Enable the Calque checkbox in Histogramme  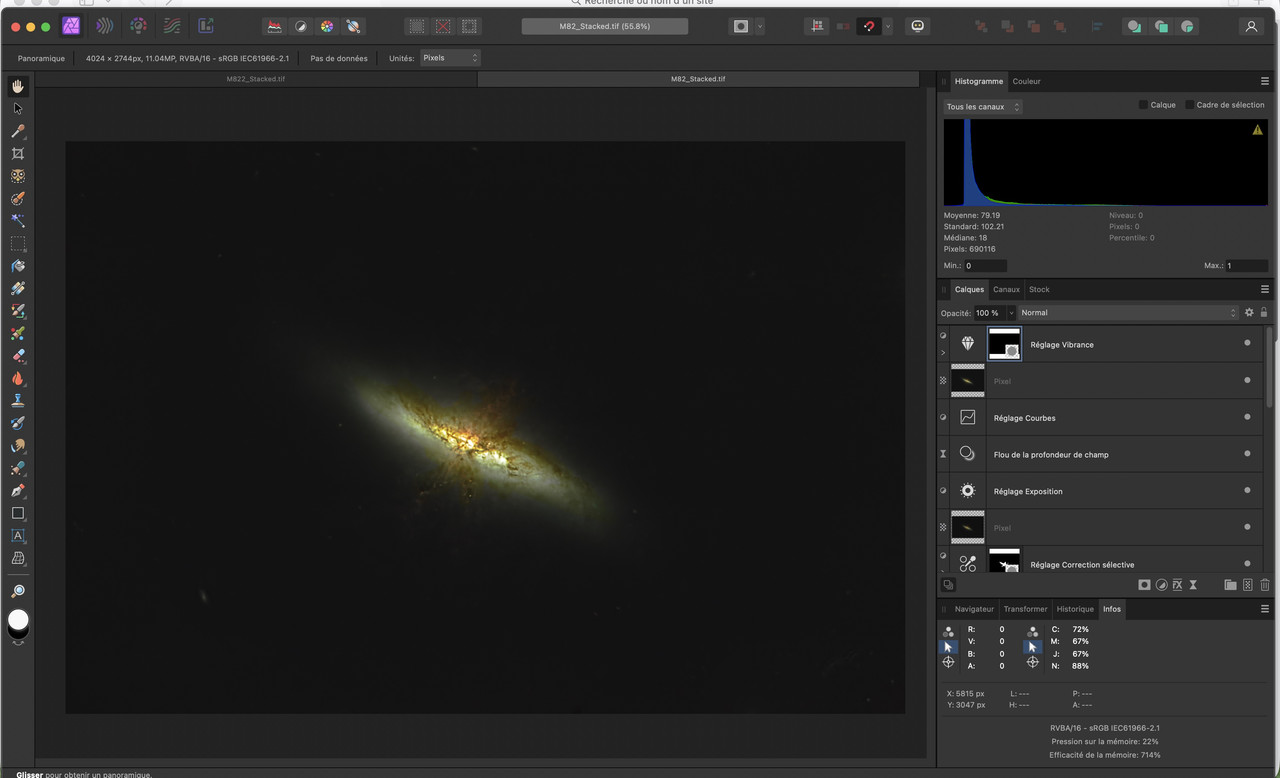coord(1143,105)
